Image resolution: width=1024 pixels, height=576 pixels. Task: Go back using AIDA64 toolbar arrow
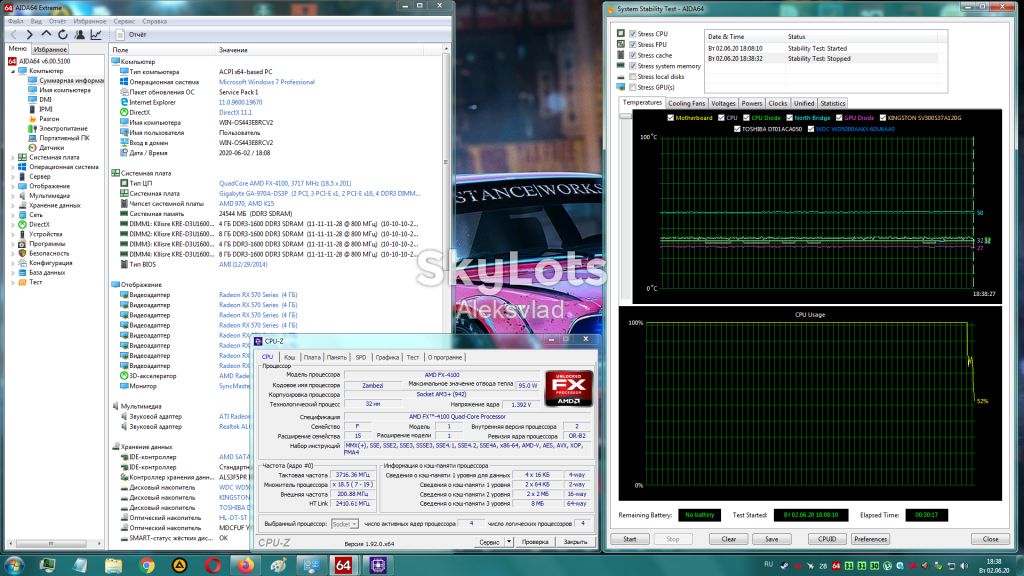(14, 35)
